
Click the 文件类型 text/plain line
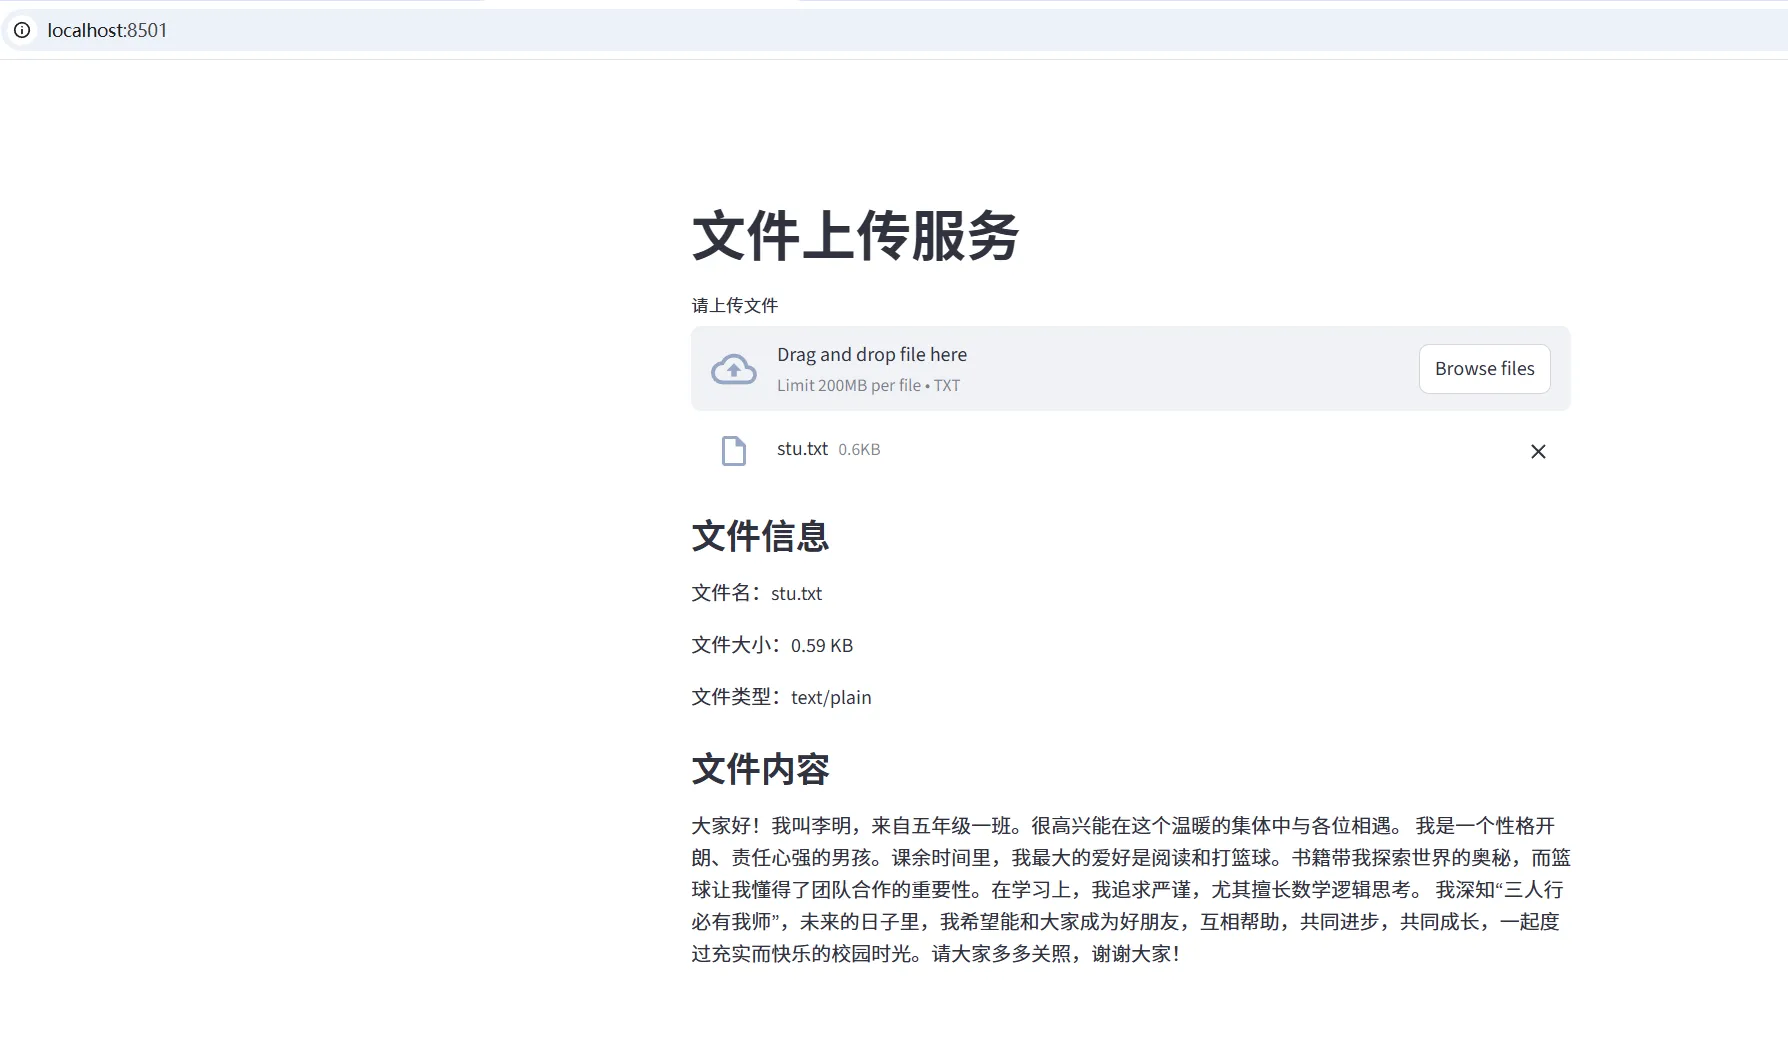pyautogui.click(x=781, y=698)
